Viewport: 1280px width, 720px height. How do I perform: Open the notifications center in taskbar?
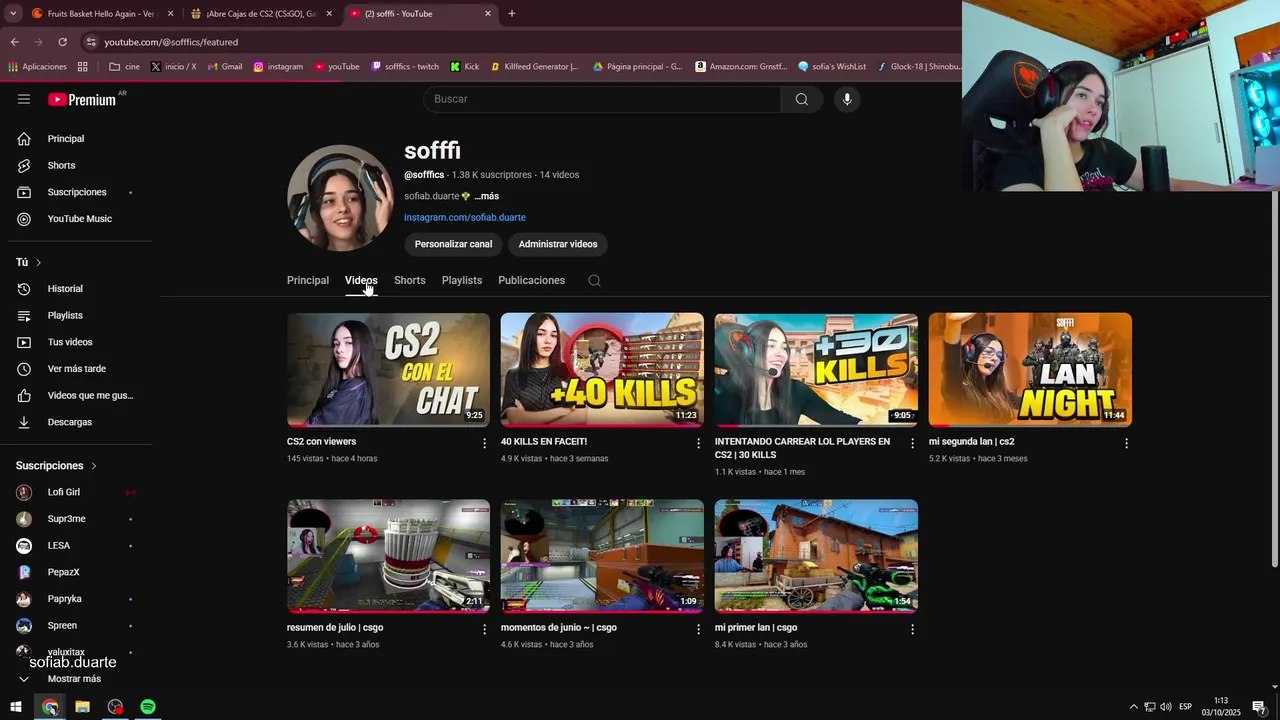coord(1259,707)
